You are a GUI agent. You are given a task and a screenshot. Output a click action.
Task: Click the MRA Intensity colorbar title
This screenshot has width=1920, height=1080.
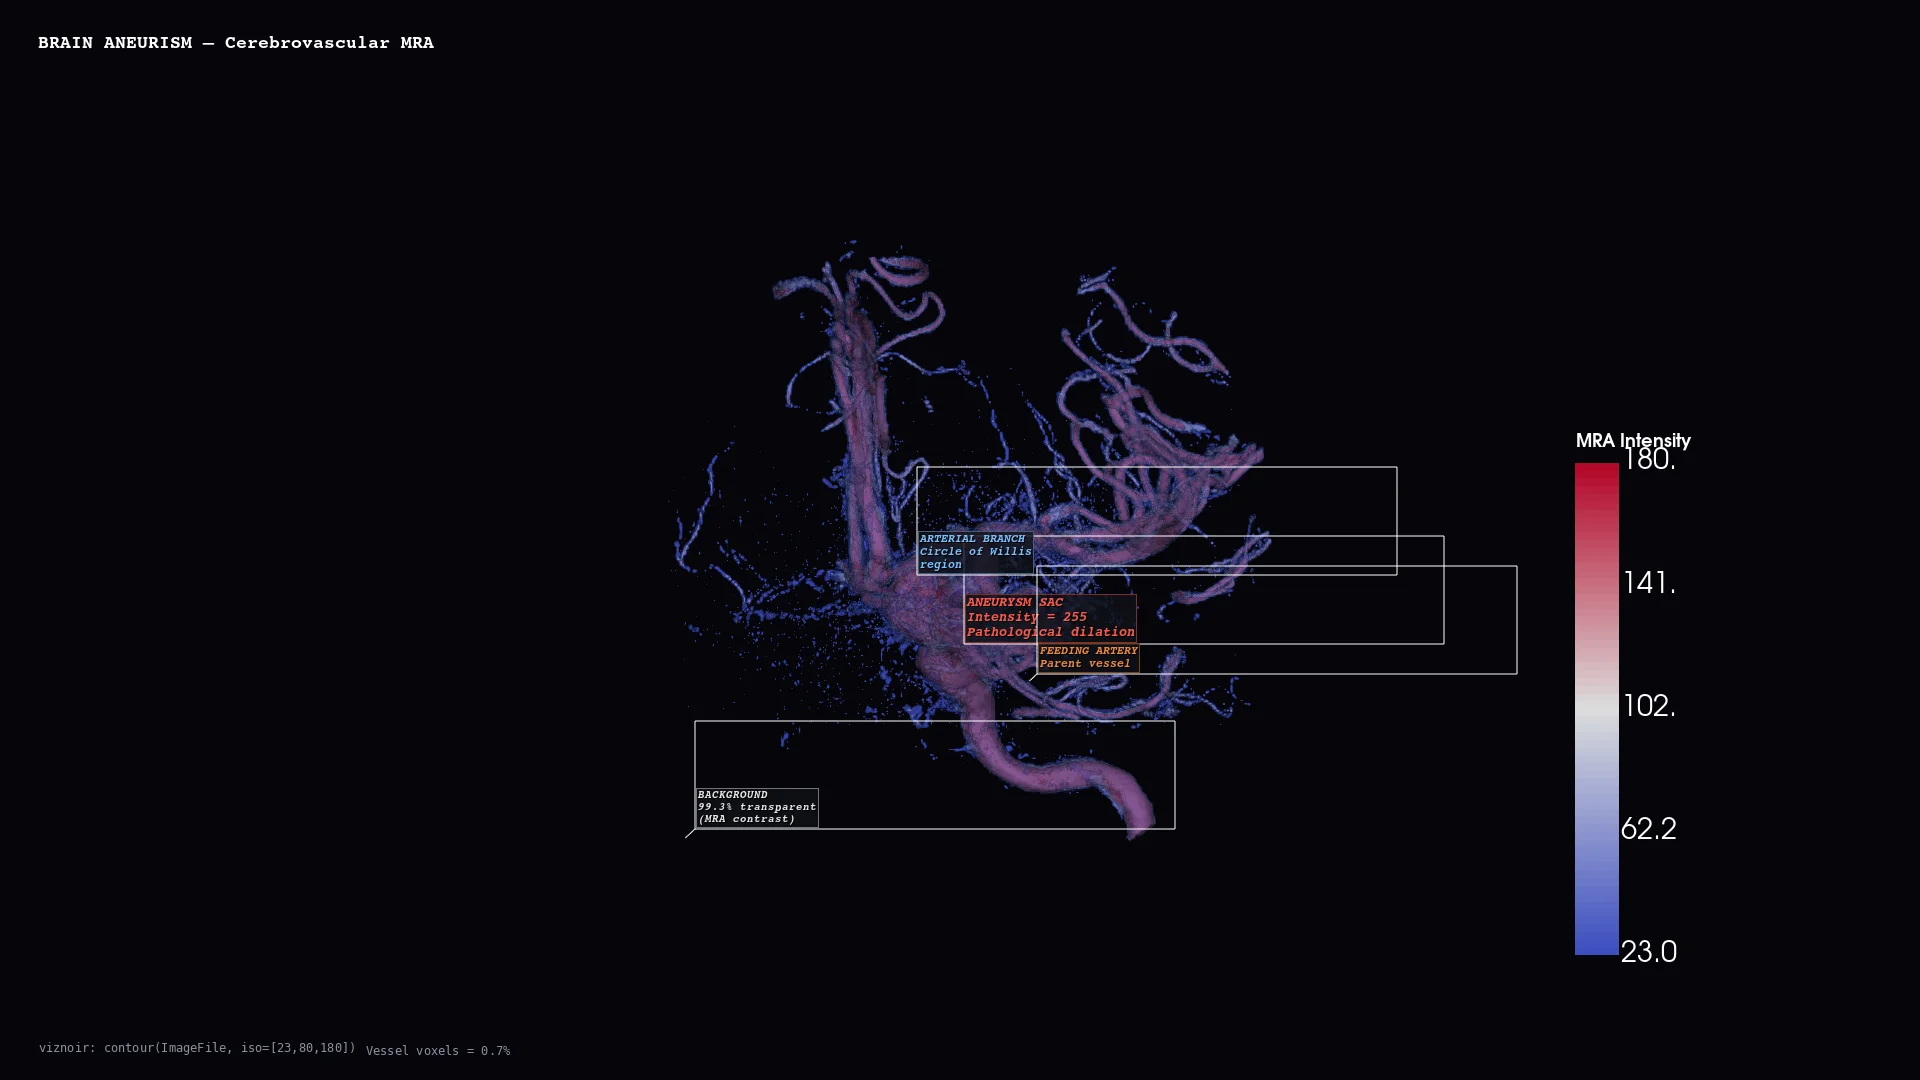click(1632, 441)
